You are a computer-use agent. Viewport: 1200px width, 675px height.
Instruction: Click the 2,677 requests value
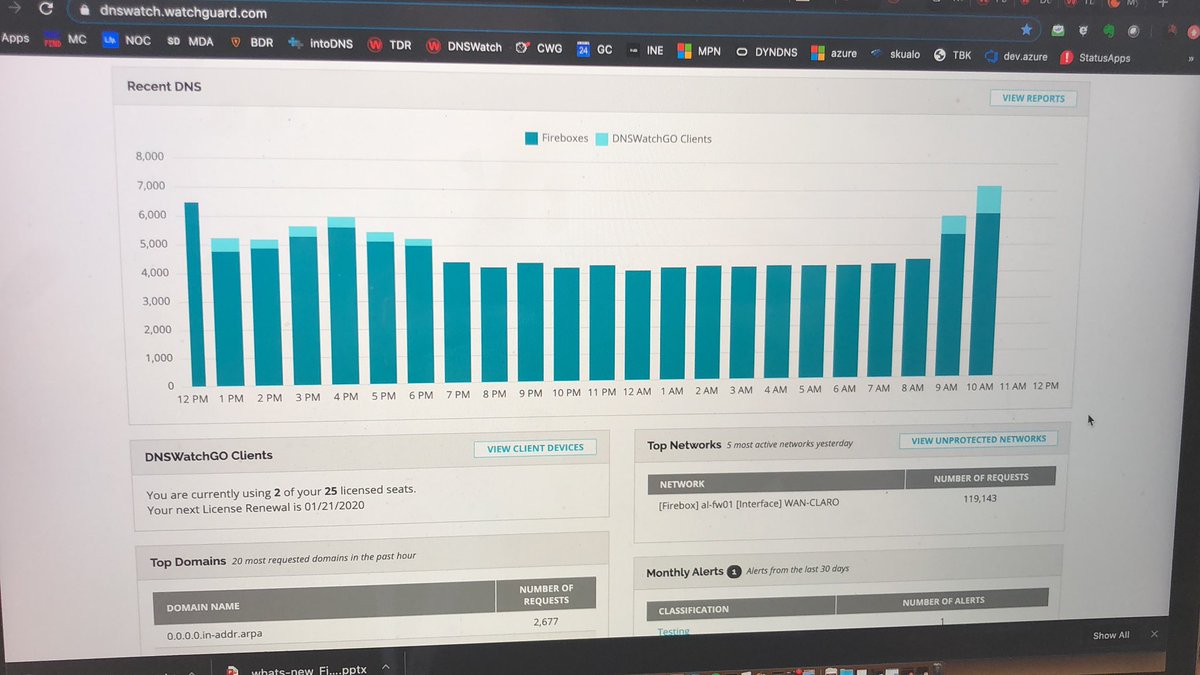pos(546,622)
